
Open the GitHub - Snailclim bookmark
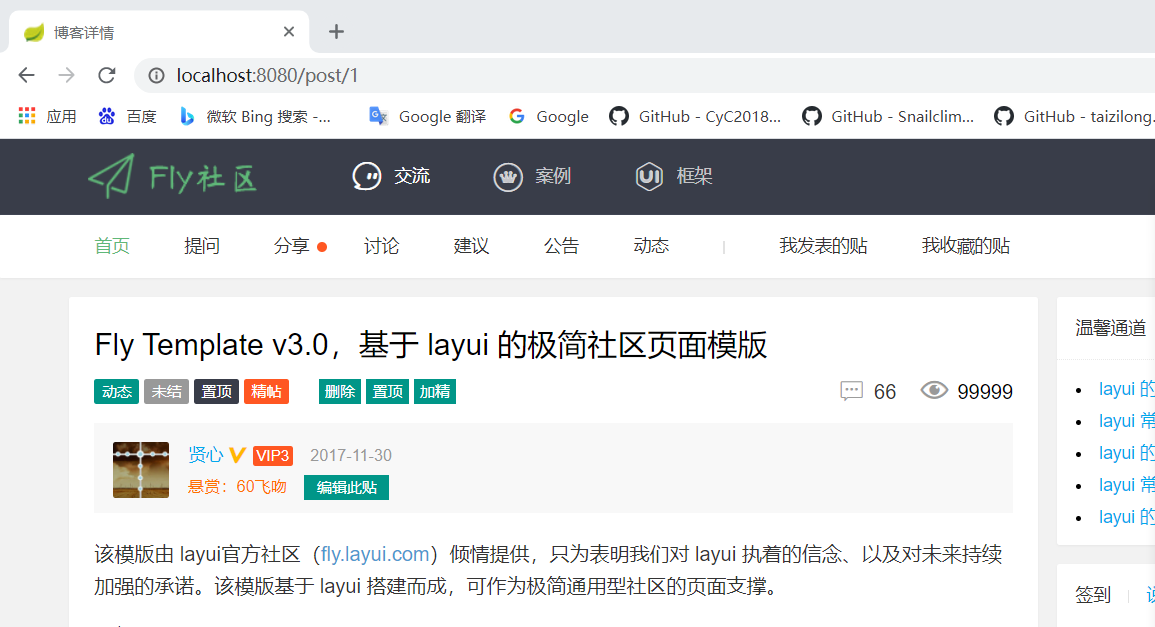pos(888,116)
